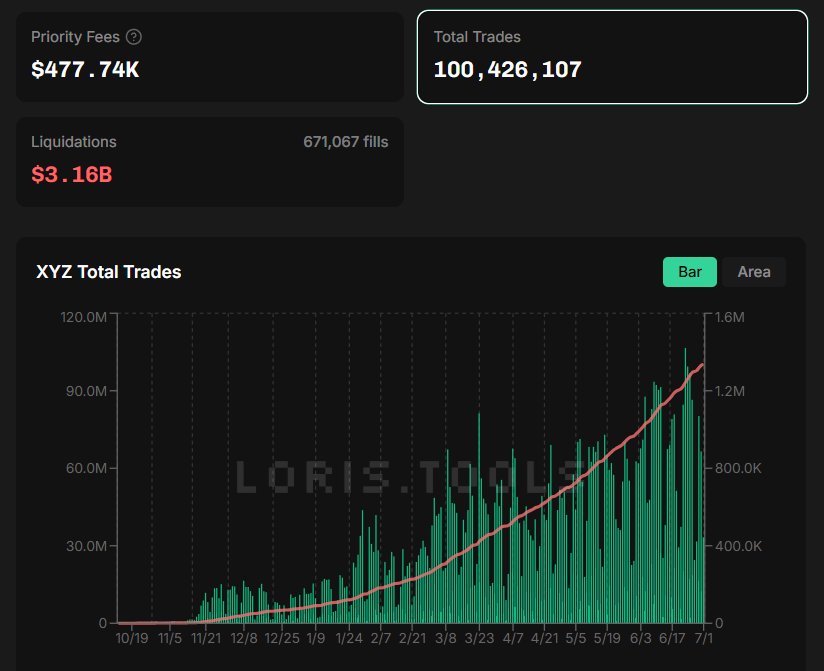Image resolution: width=824 pixels, height=671 pixels.
Task: Click the 60.0M left axis label
Action: (x=86, y=468)
